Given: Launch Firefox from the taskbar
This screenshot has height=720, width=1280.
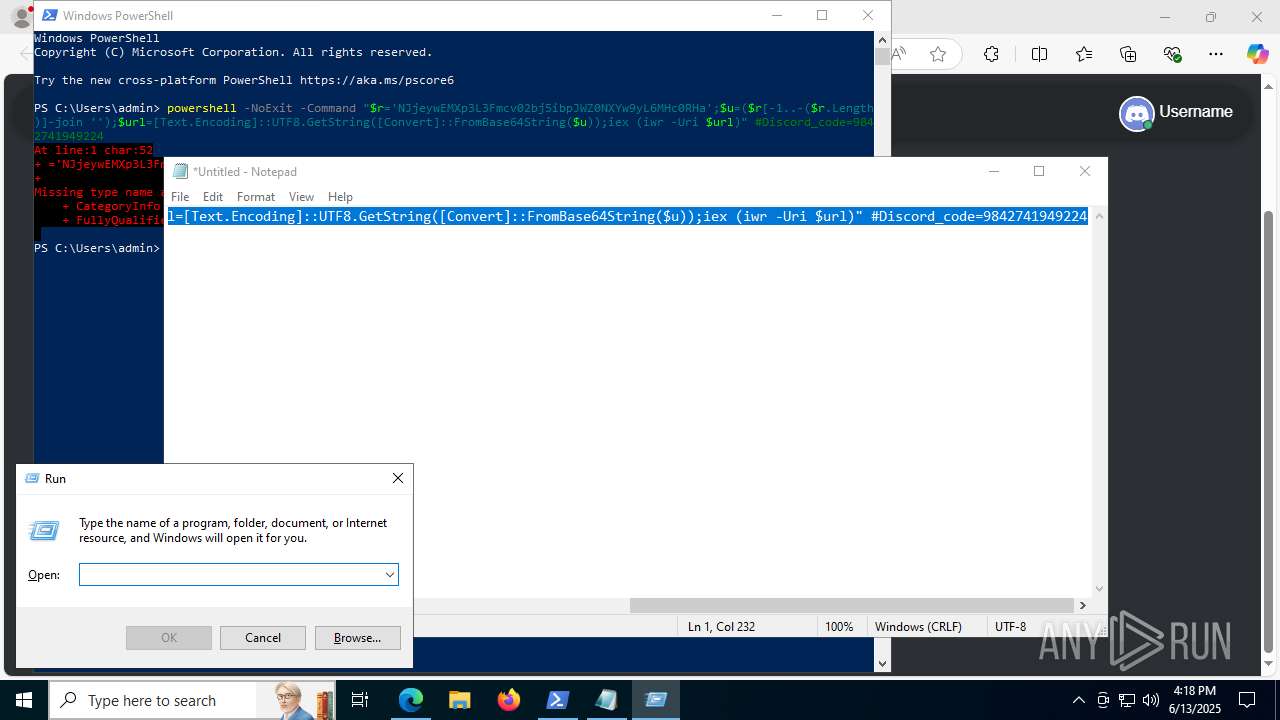Looking at the screenshot, I should coord(509,700).
